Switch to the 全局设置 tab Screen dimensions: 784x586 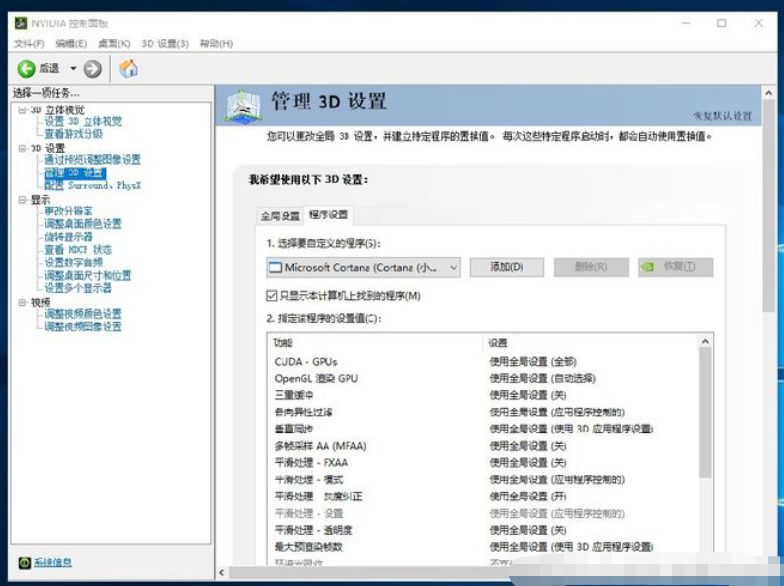click(x=280, y=215)
